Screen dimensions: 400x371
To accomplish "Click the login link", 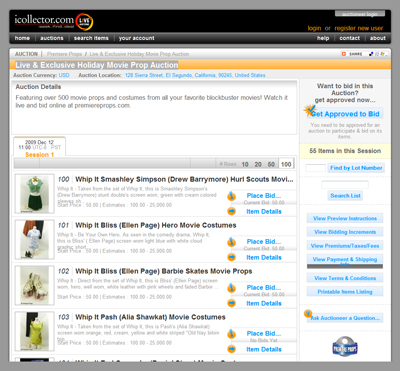I will 314,28.
